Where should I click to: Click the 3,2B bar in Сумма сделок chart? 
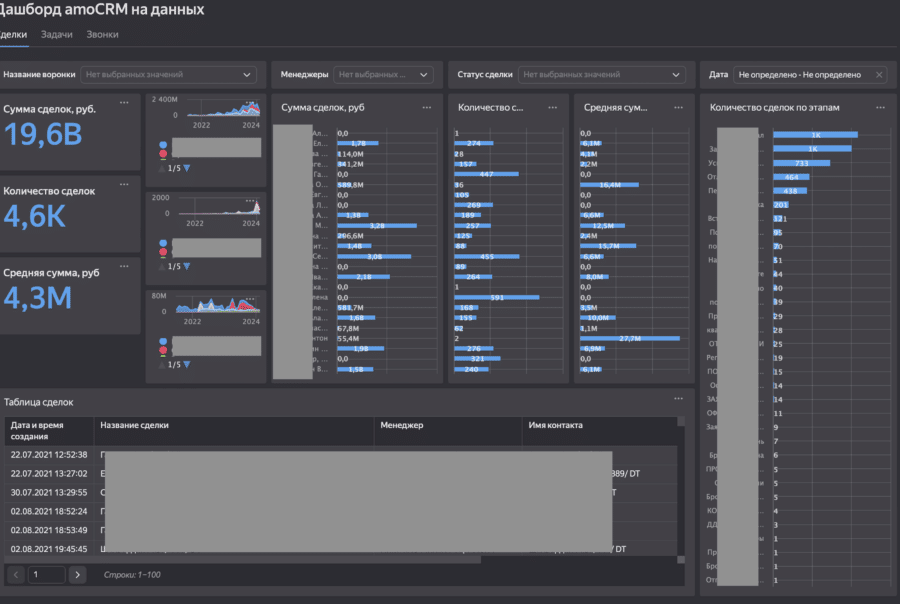(x=377, y=226)
